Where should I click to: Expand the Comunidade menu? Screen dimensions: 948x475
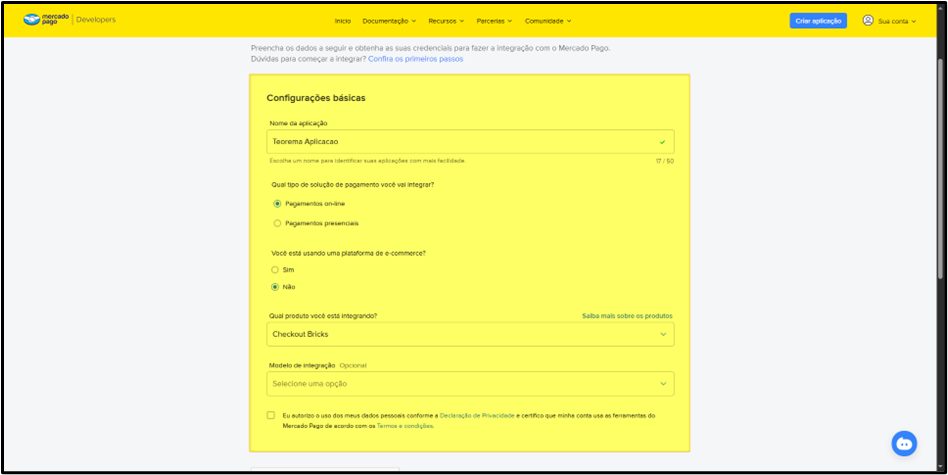click(548, 21)
